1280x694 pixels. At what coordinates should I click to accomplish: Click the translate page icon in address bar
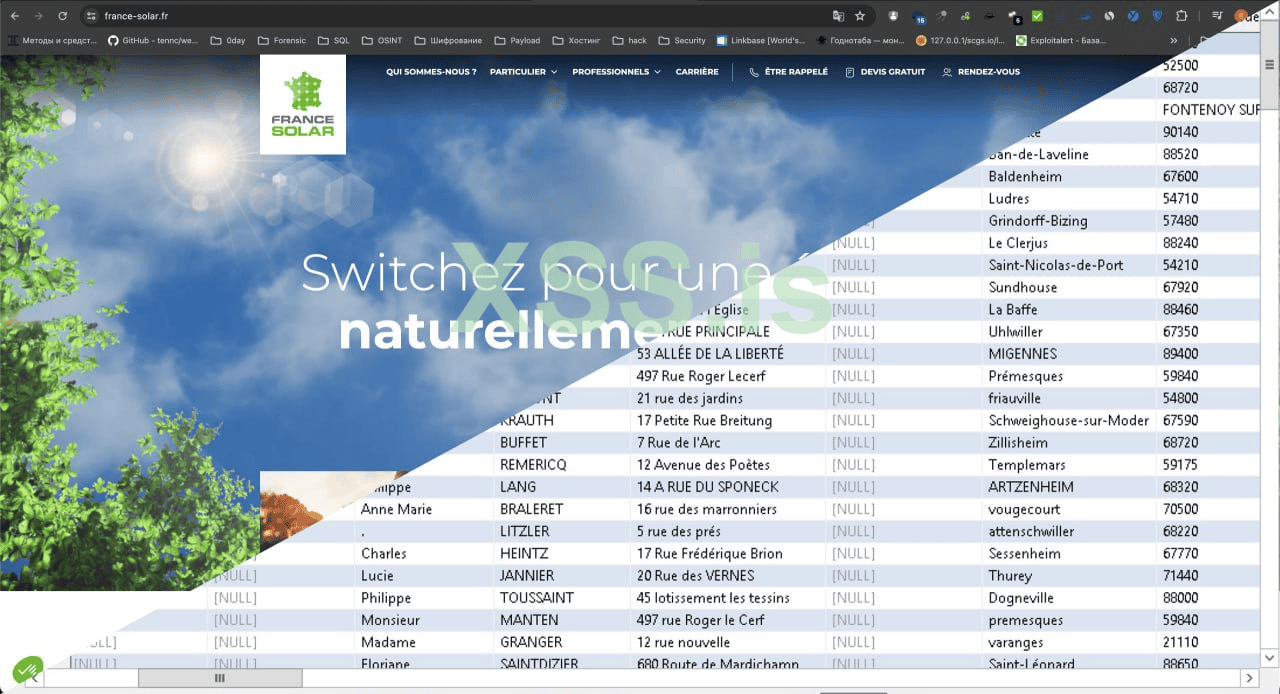click(x=838, y=16)
